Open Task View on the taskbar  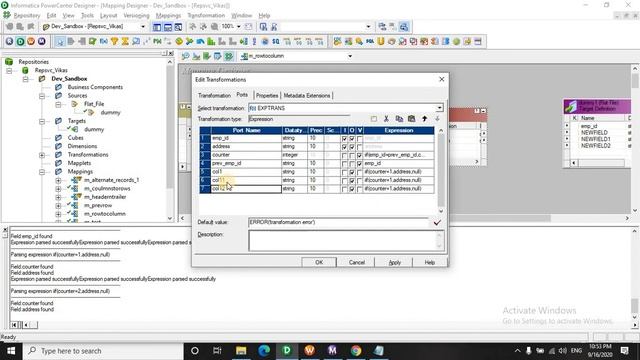coord(217,351)
